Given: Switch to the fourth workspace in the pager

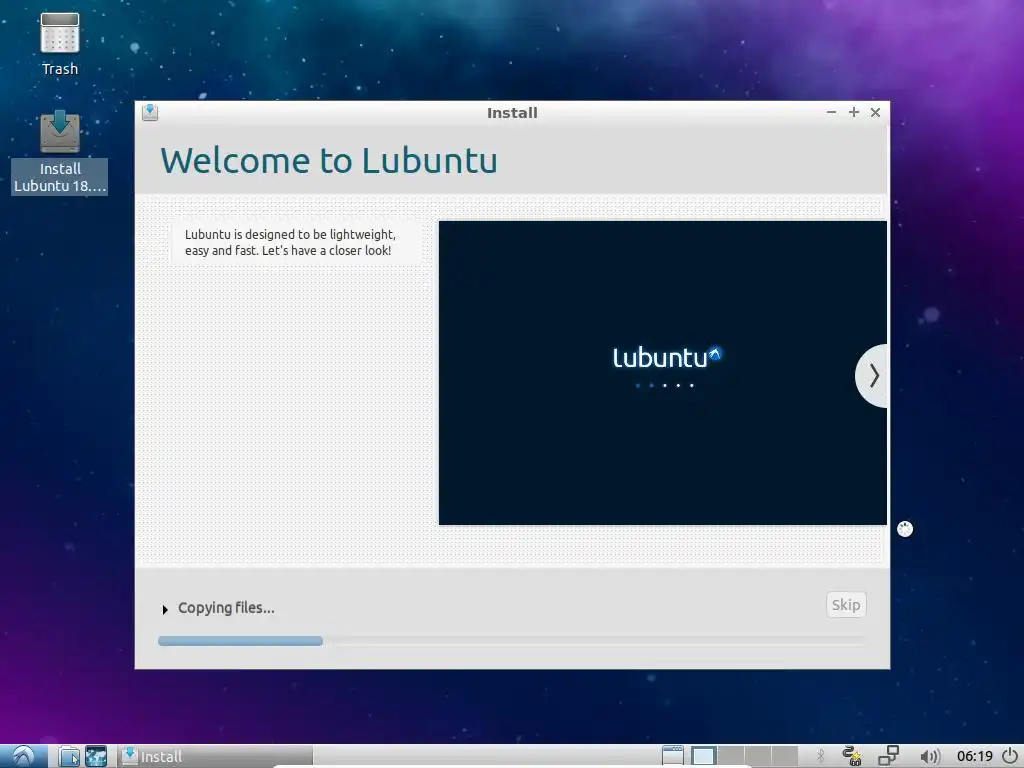Looking at the screenshot, I should 784,756.
